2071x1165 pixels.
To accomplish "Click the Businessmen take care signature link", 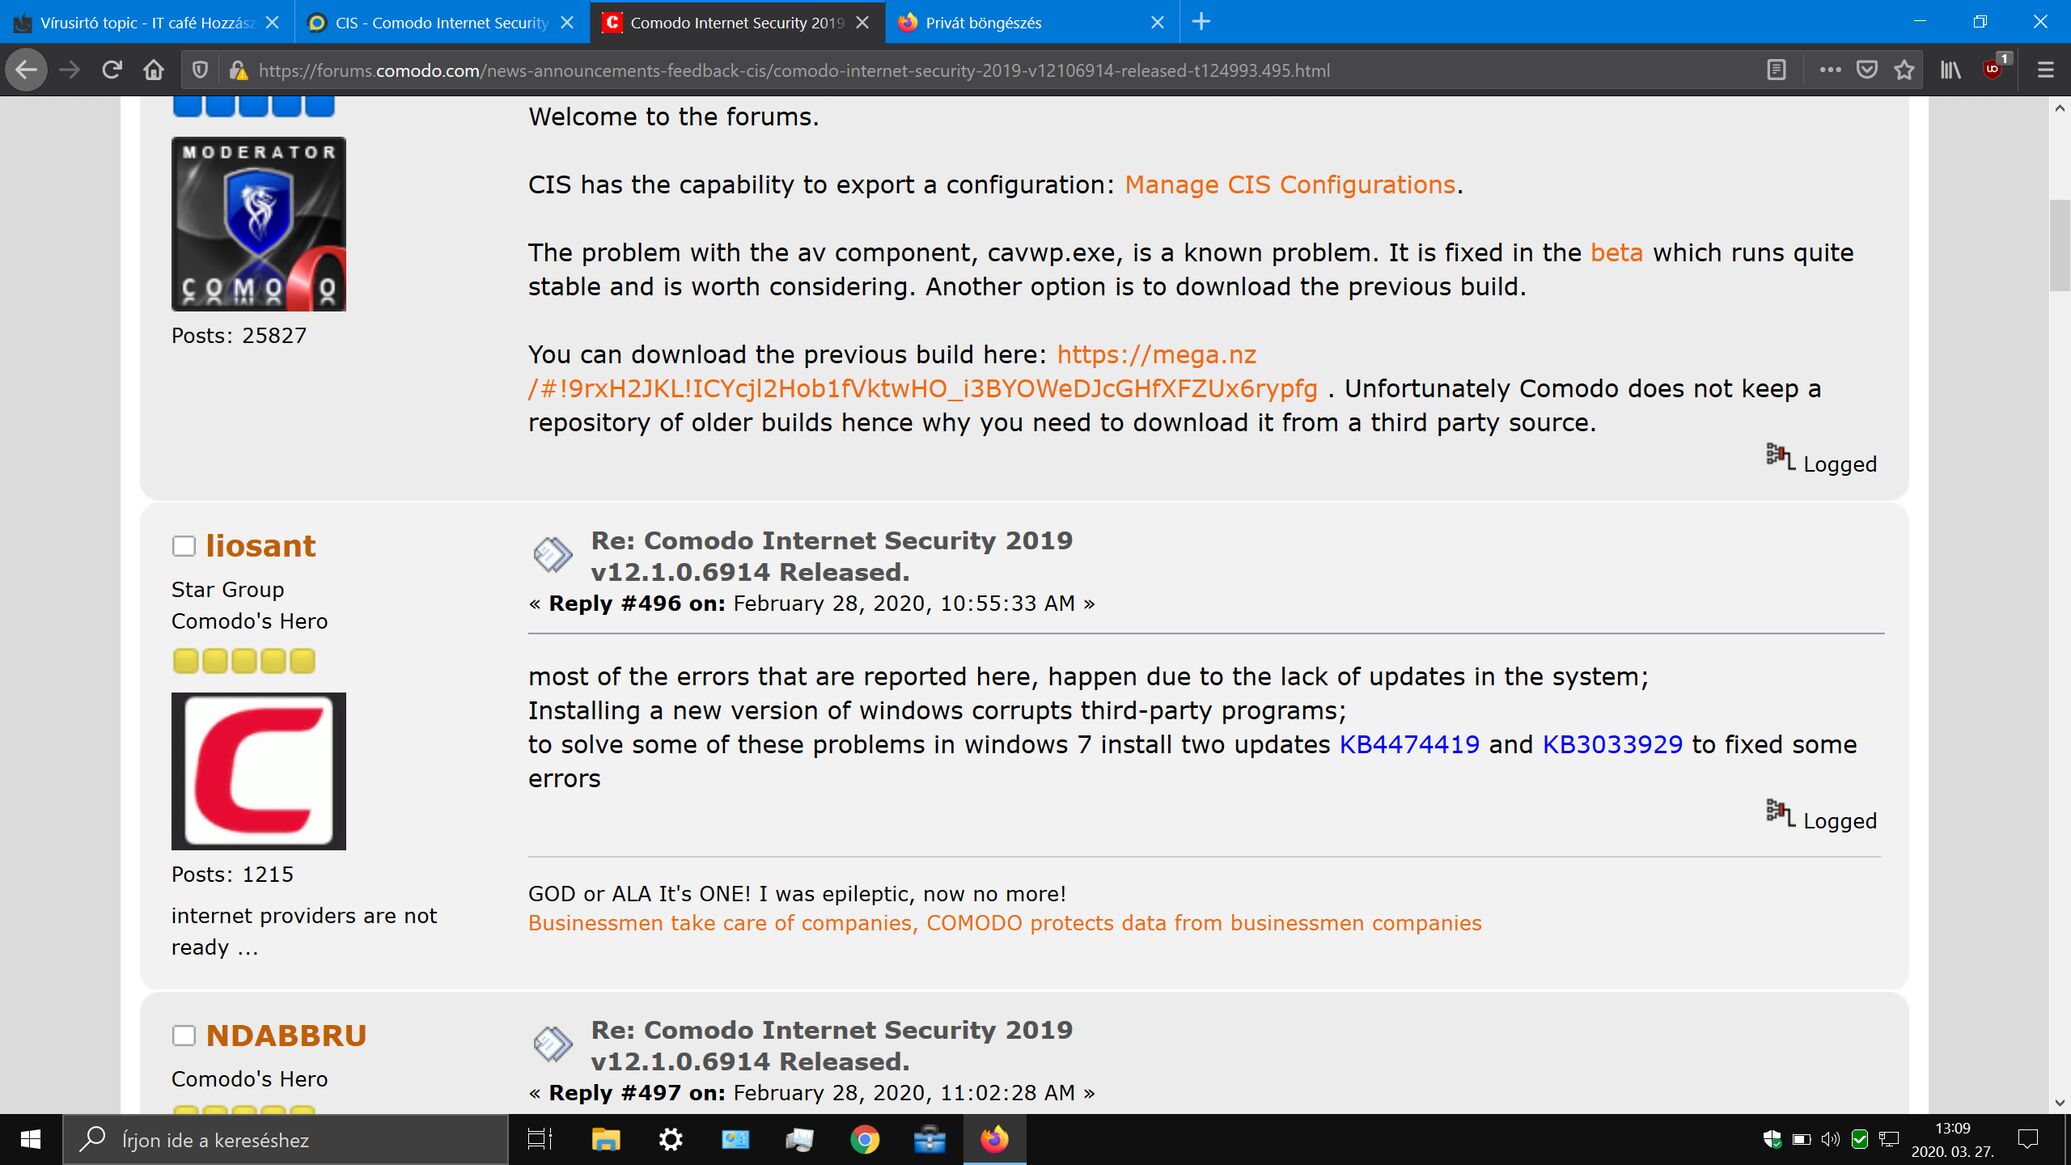I will (1004, 923).
